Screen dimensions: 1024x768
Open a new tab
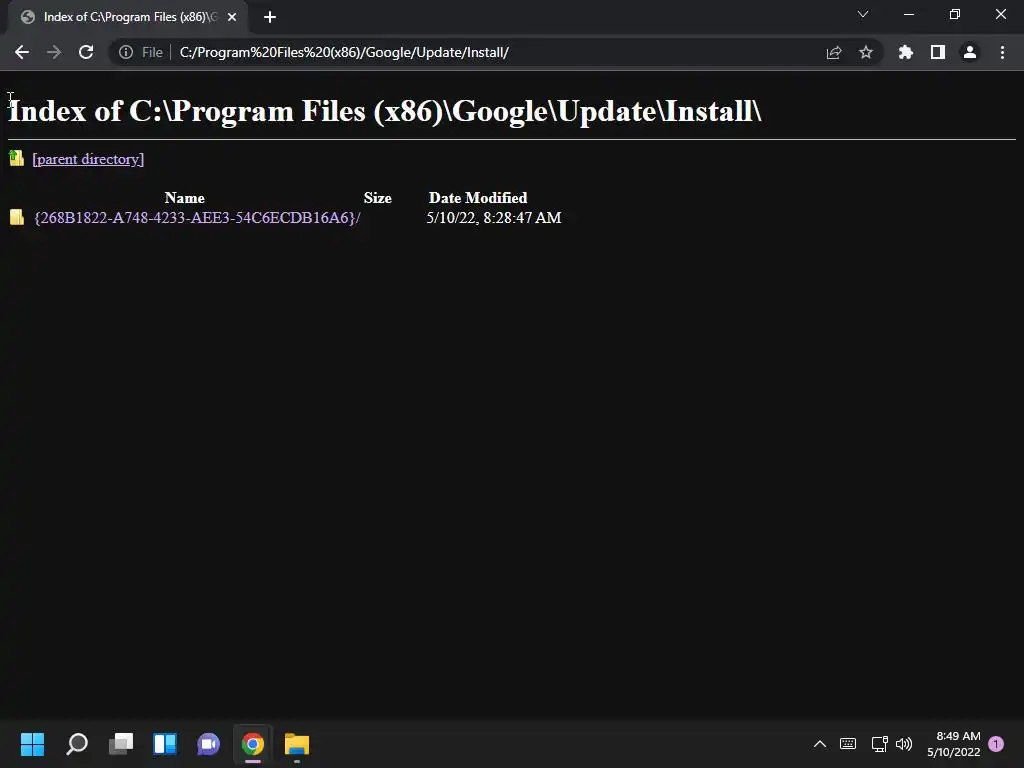270,17
